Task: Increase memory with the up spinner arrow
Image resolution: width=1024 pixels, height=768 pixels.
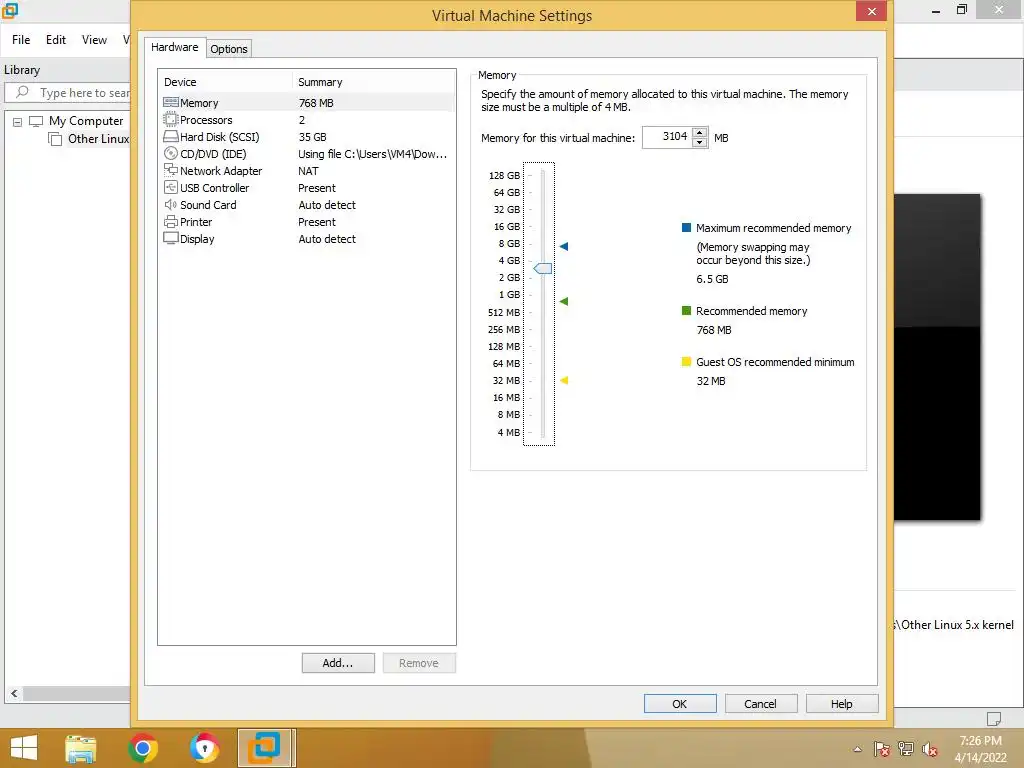Action: point(699,133)
